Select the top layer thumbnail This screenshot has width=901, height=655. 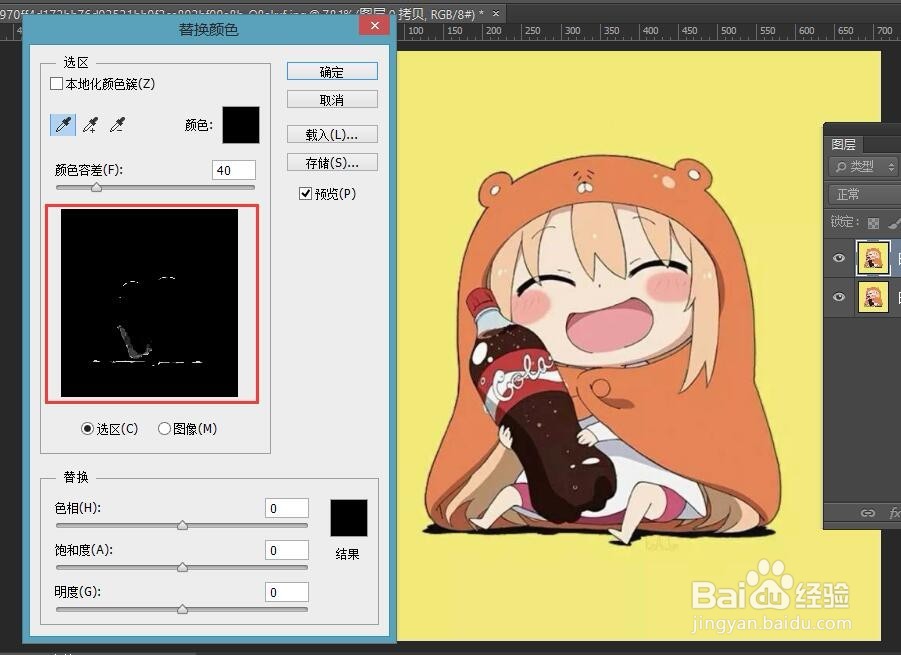(873, 258)
